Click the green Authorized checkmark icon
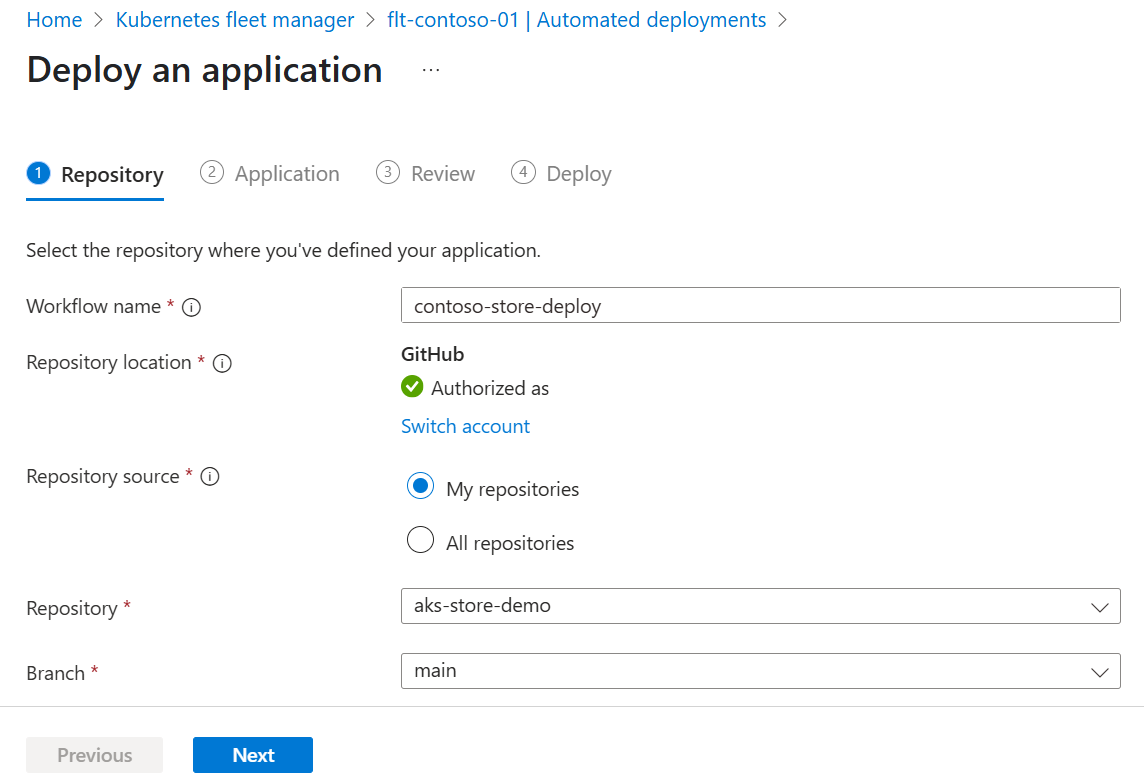Viewport: 1144px width, 781px height. click(412, 387)
